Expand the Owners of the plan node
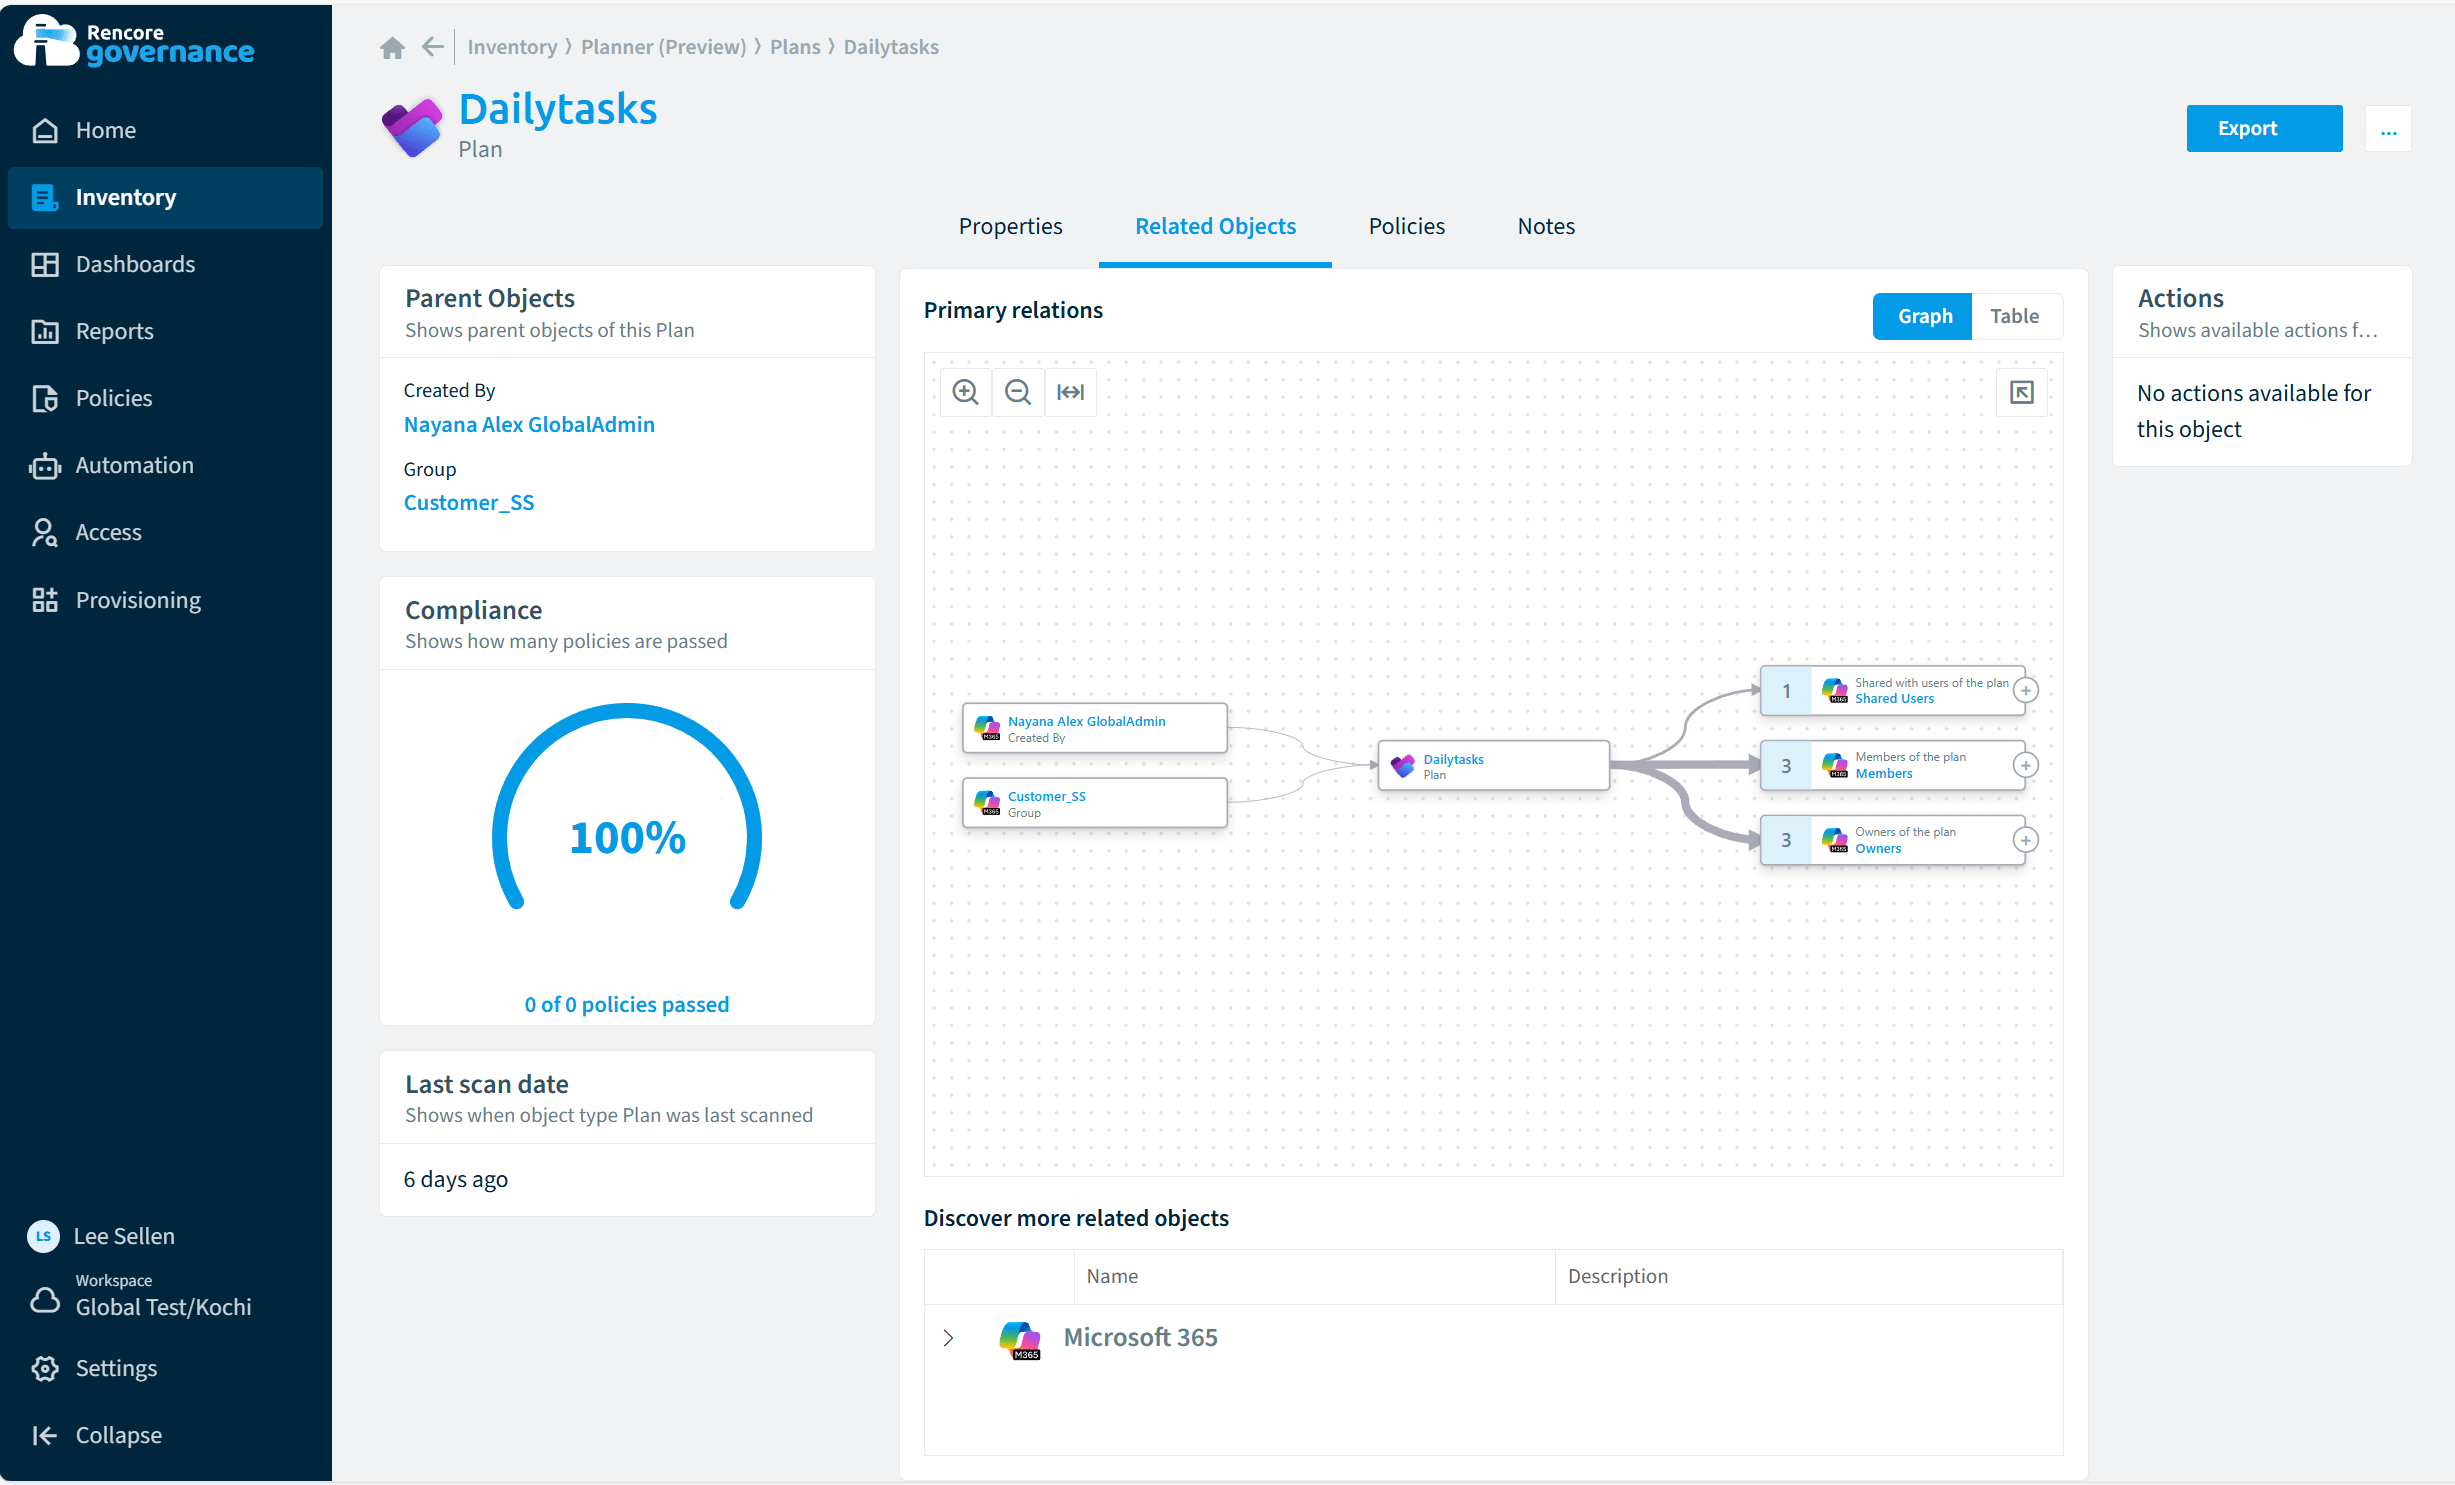The width and height of the screenshot is (2455, 1485). [2027, 839]
